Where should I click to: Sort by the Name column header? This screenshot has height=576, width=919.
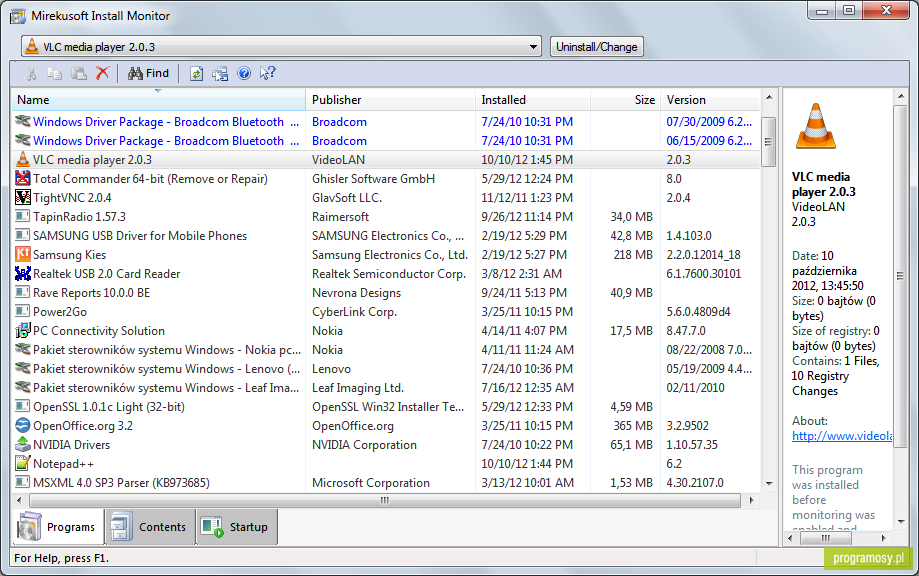tap(158, 100)
